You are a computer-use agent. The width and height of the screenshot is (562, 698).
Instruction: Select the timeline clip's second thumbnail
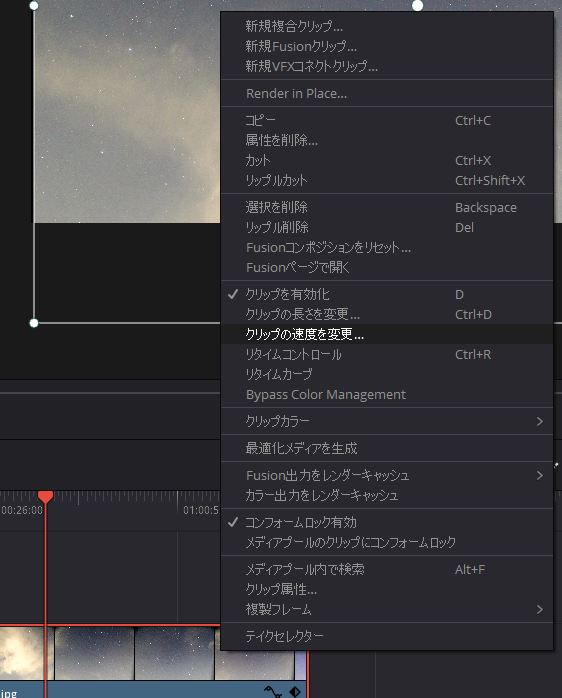[x=94, y=653]
